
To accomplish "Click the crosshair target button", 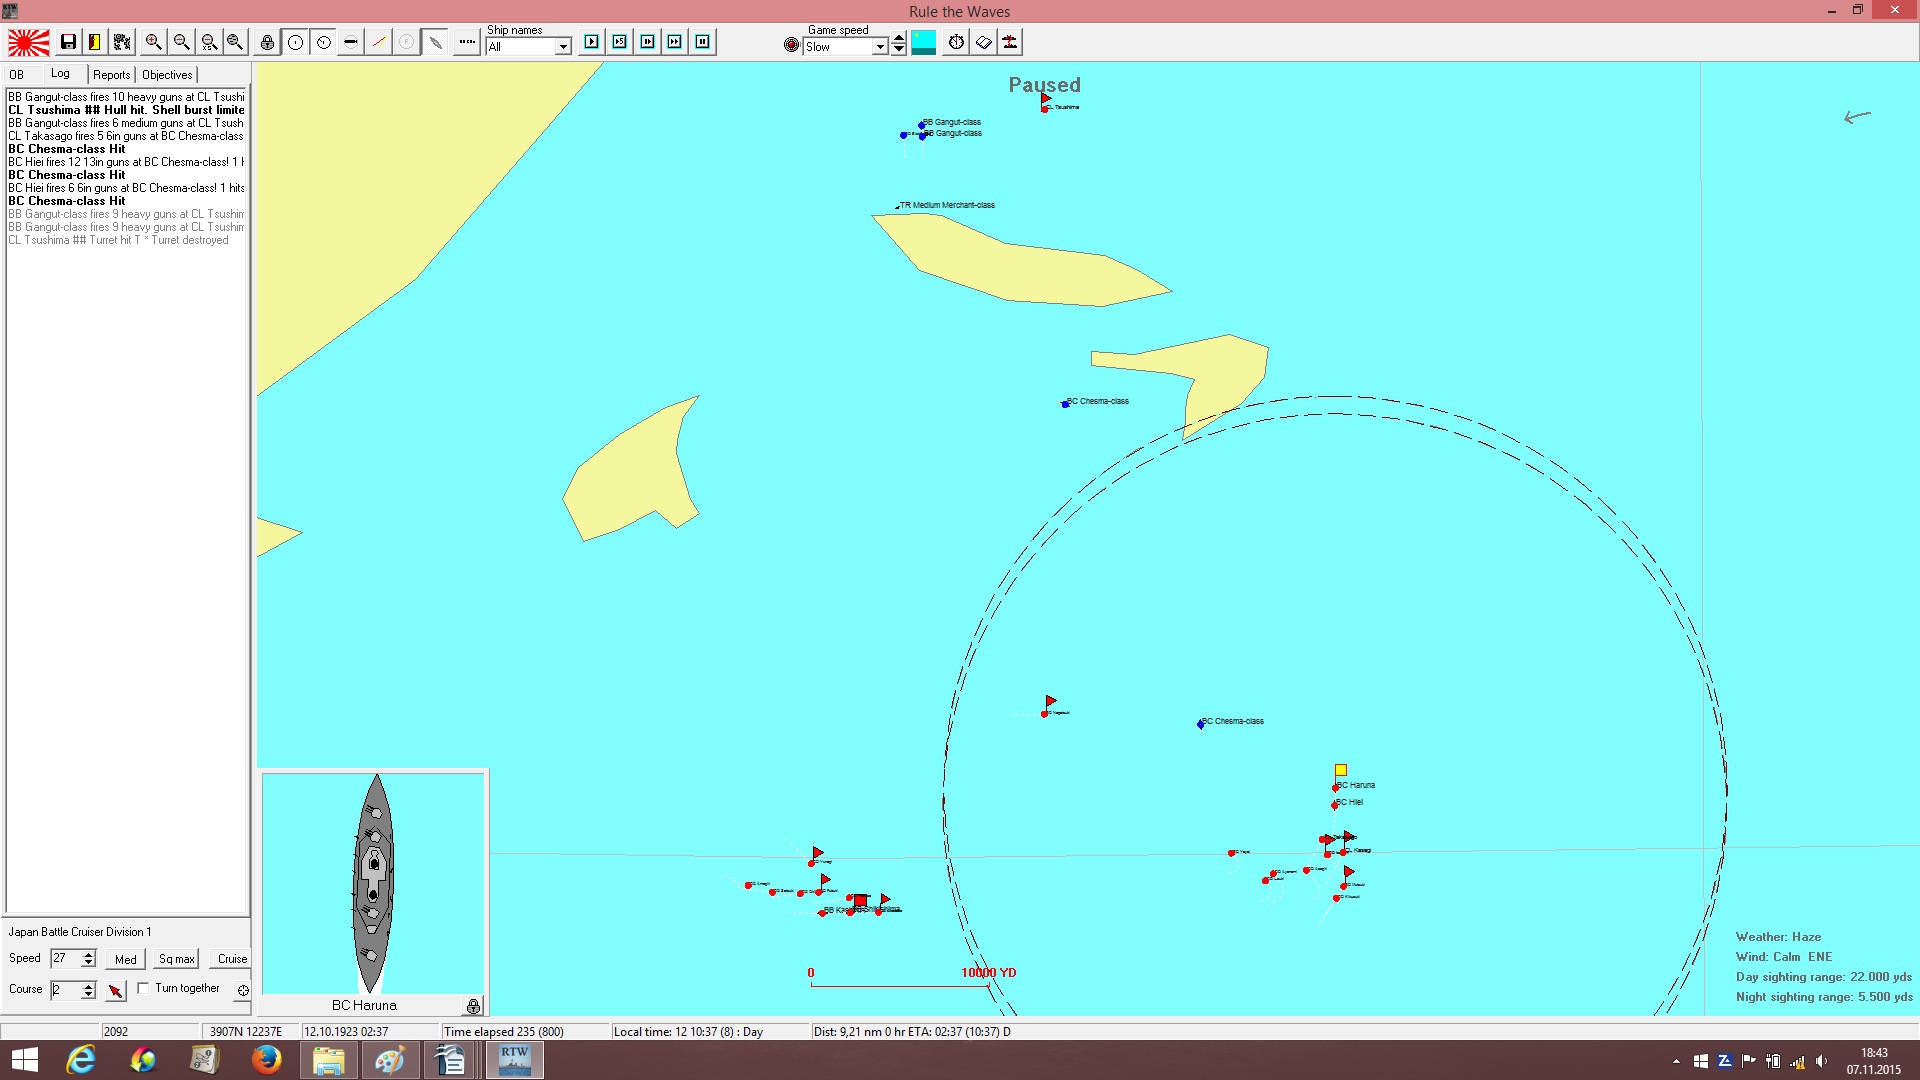I will click(242, 990).
